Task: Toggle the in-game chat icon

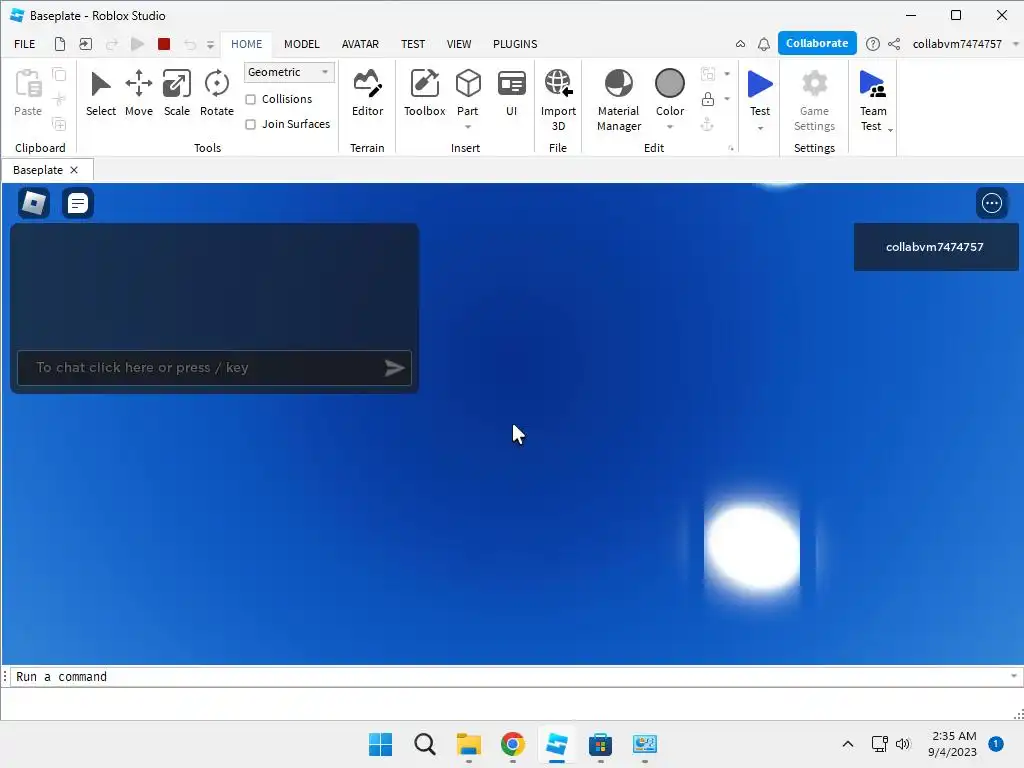Action: click(78, 203)
